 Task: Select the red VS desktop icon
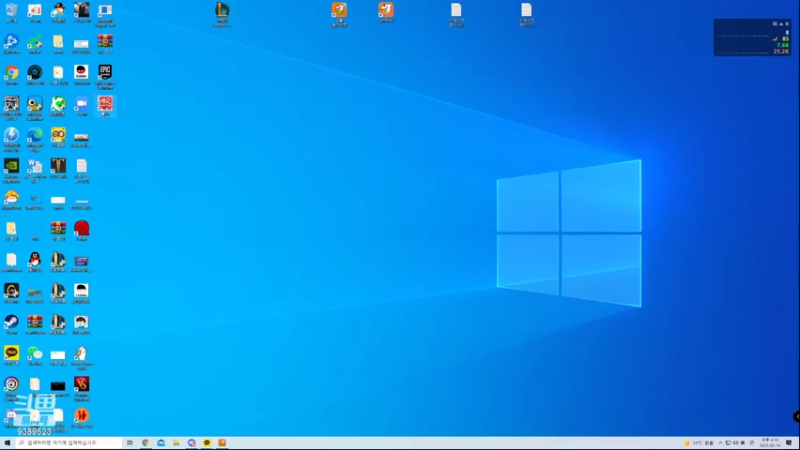pyautogui.click(x=82, y=389)
